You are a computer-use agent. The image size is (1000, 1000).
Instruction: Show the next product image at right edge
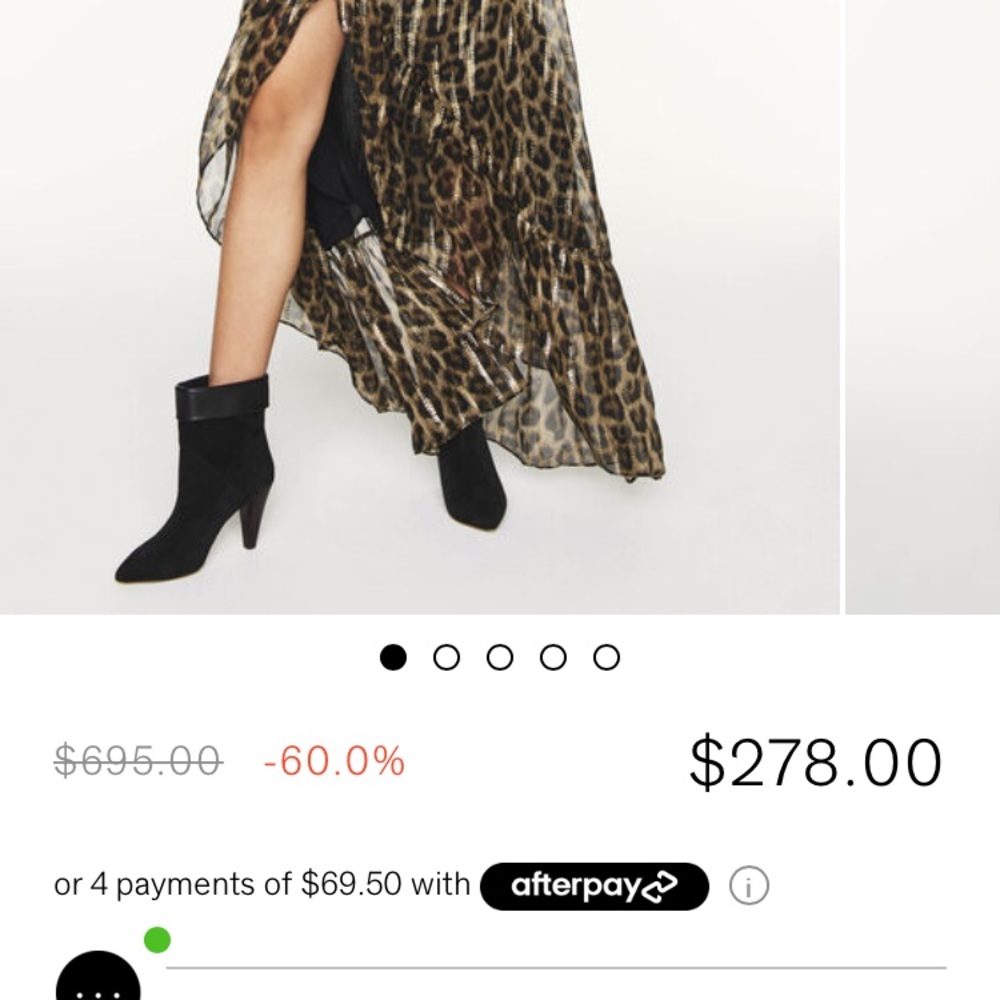(x=923, y=300)
